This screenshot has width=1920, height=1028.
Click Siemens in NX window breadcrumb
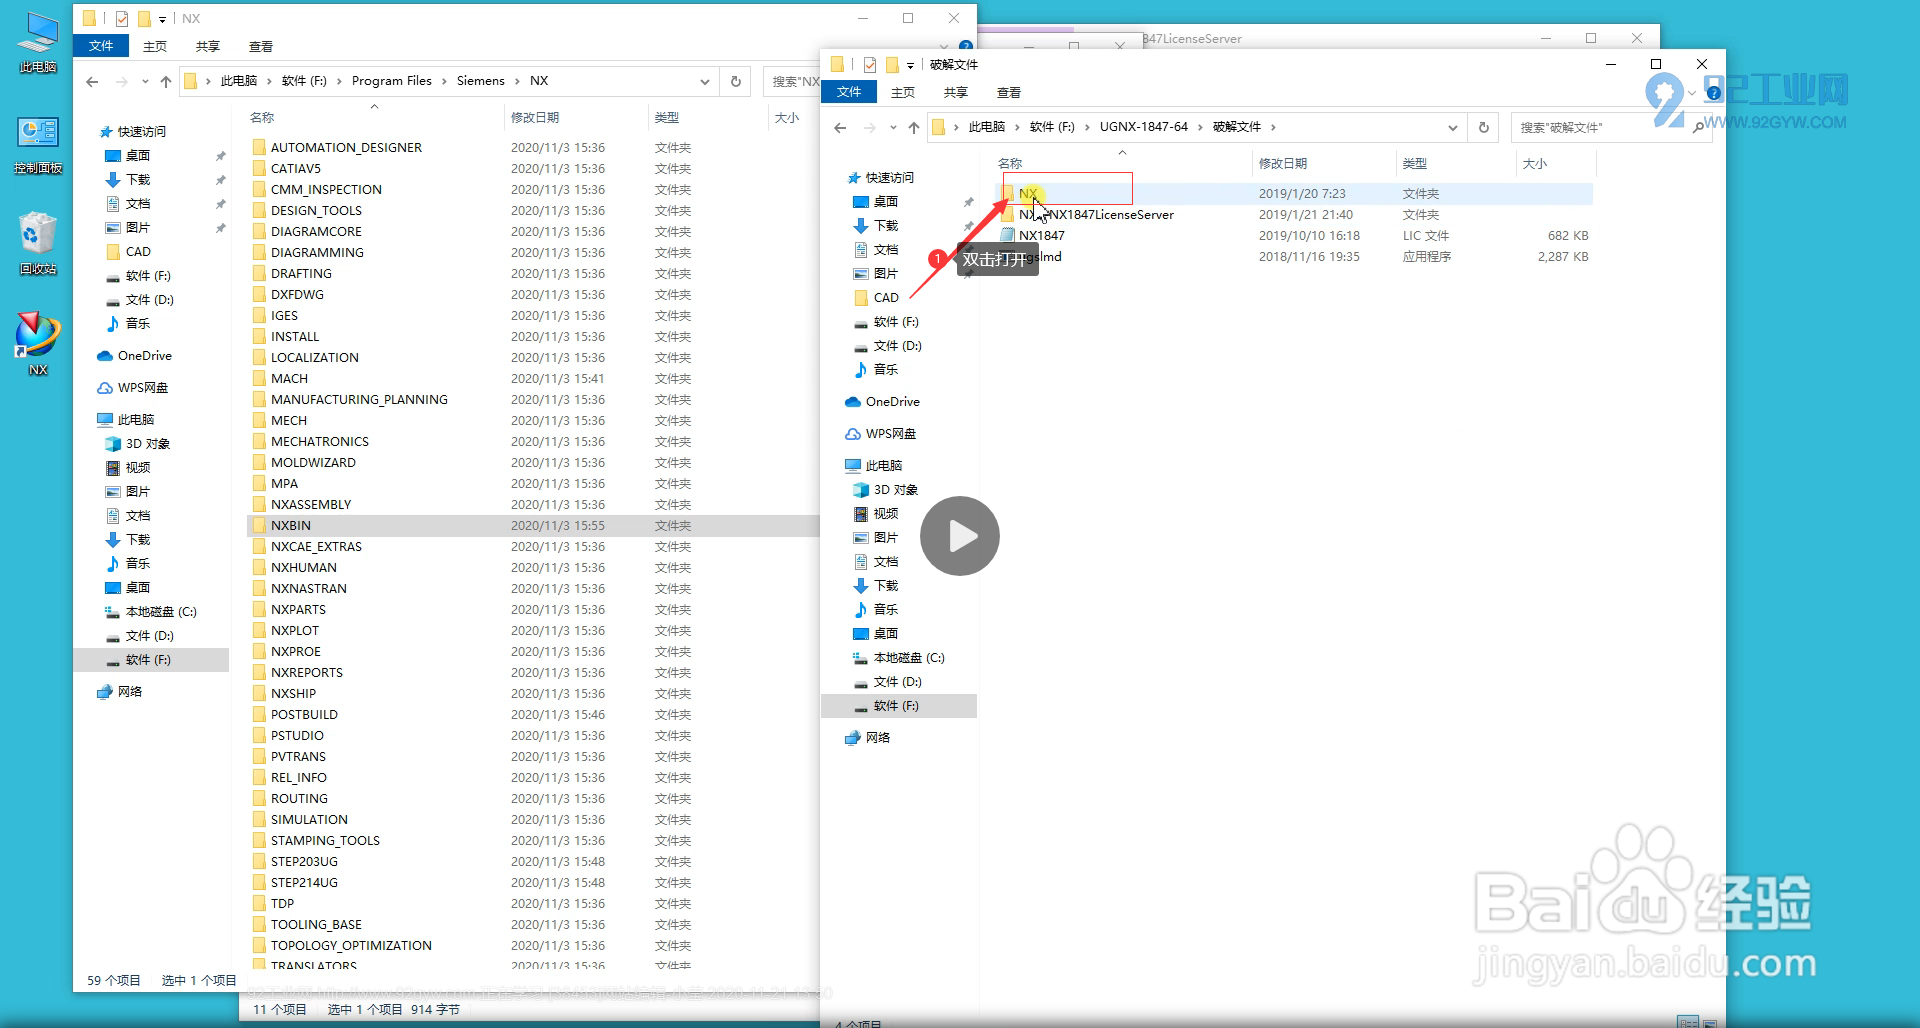click(481, 81)
